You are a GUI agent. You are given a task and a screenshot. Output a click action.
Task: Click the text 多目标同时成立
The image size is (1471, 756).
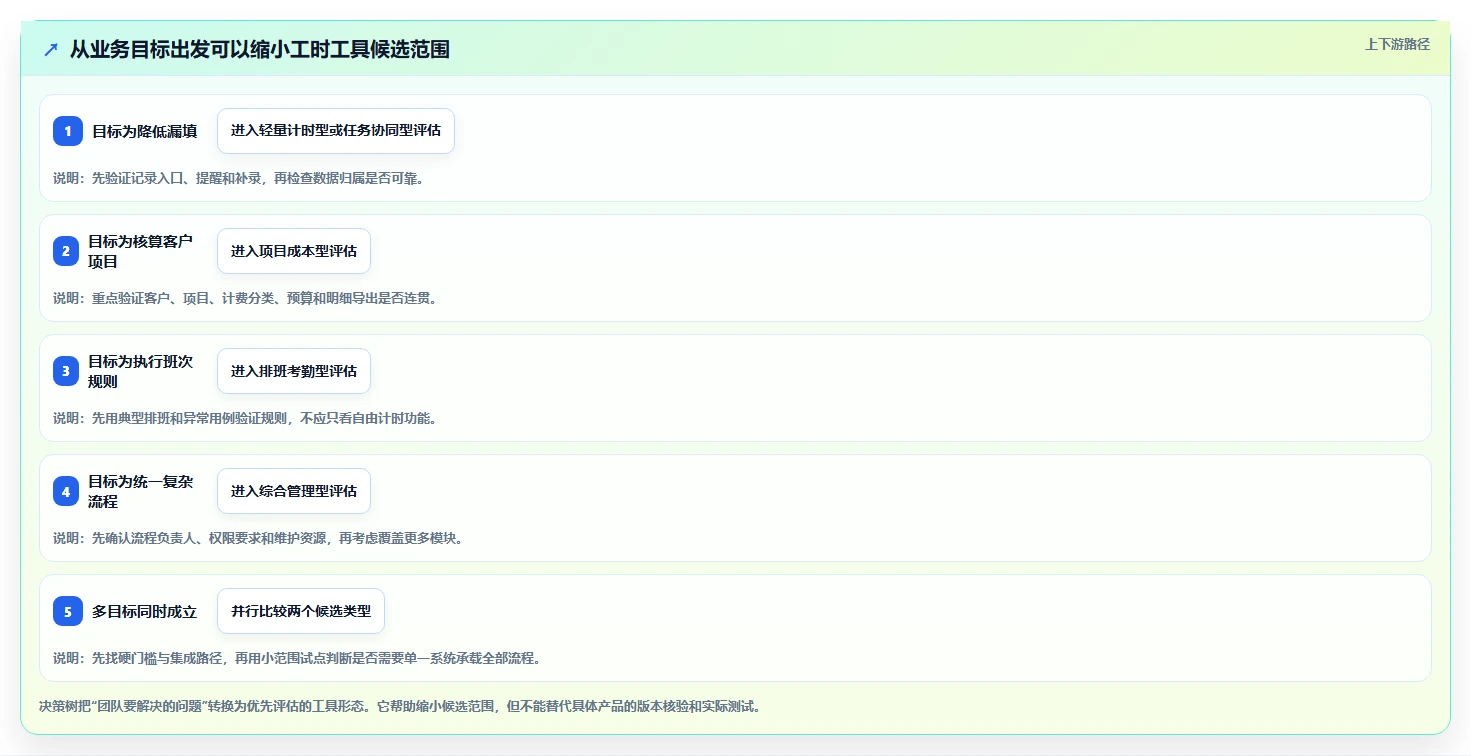coord(145,611)
